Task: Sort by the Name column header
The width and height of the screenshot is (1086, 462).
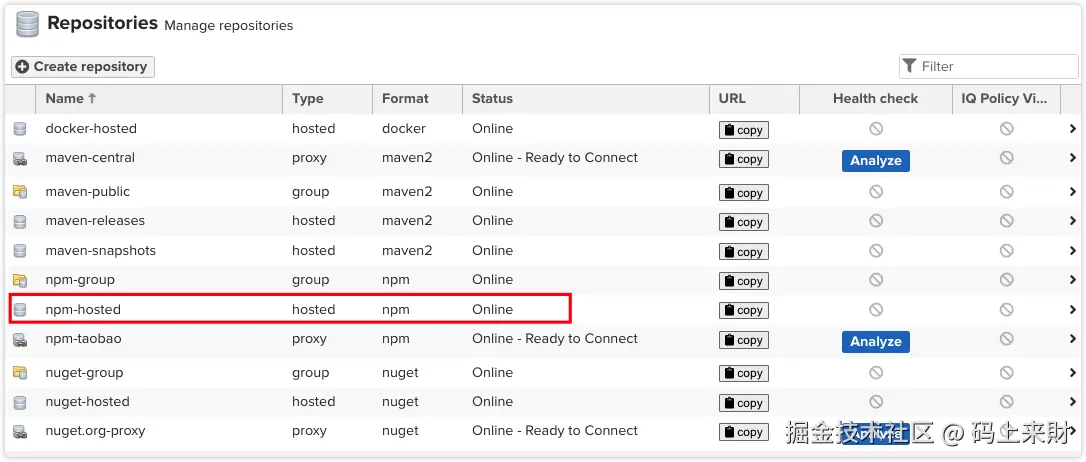Action: (159, 99)
